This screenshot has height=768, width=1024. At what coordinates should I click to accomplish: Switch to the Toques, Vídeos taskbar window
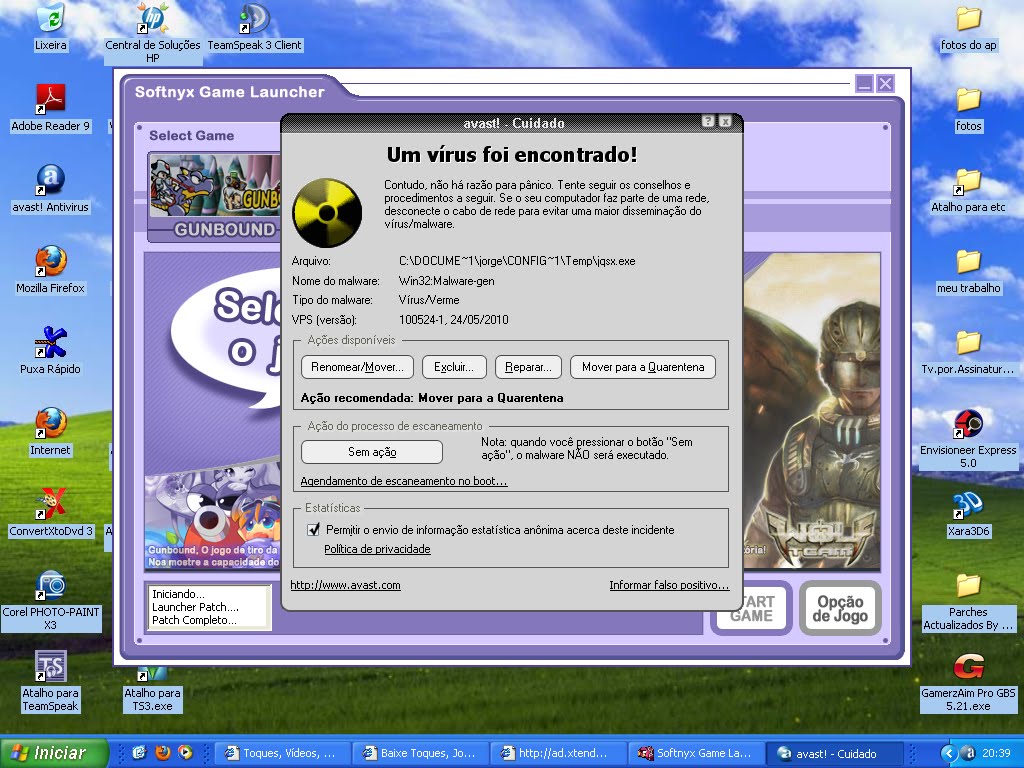point(281,753)
